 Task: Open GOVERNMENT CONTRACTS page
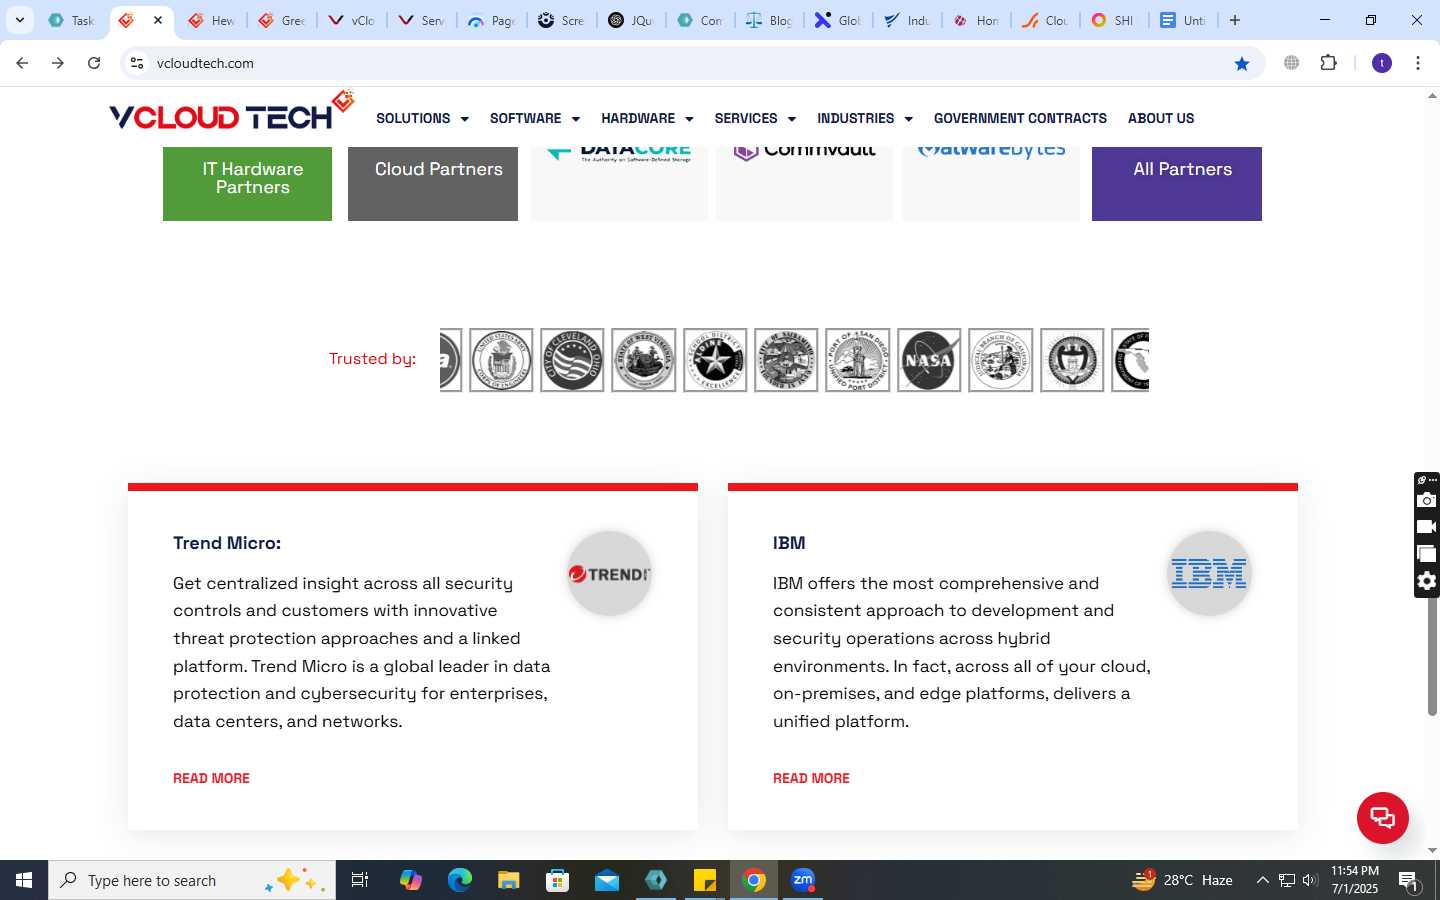pos(1020,118)
